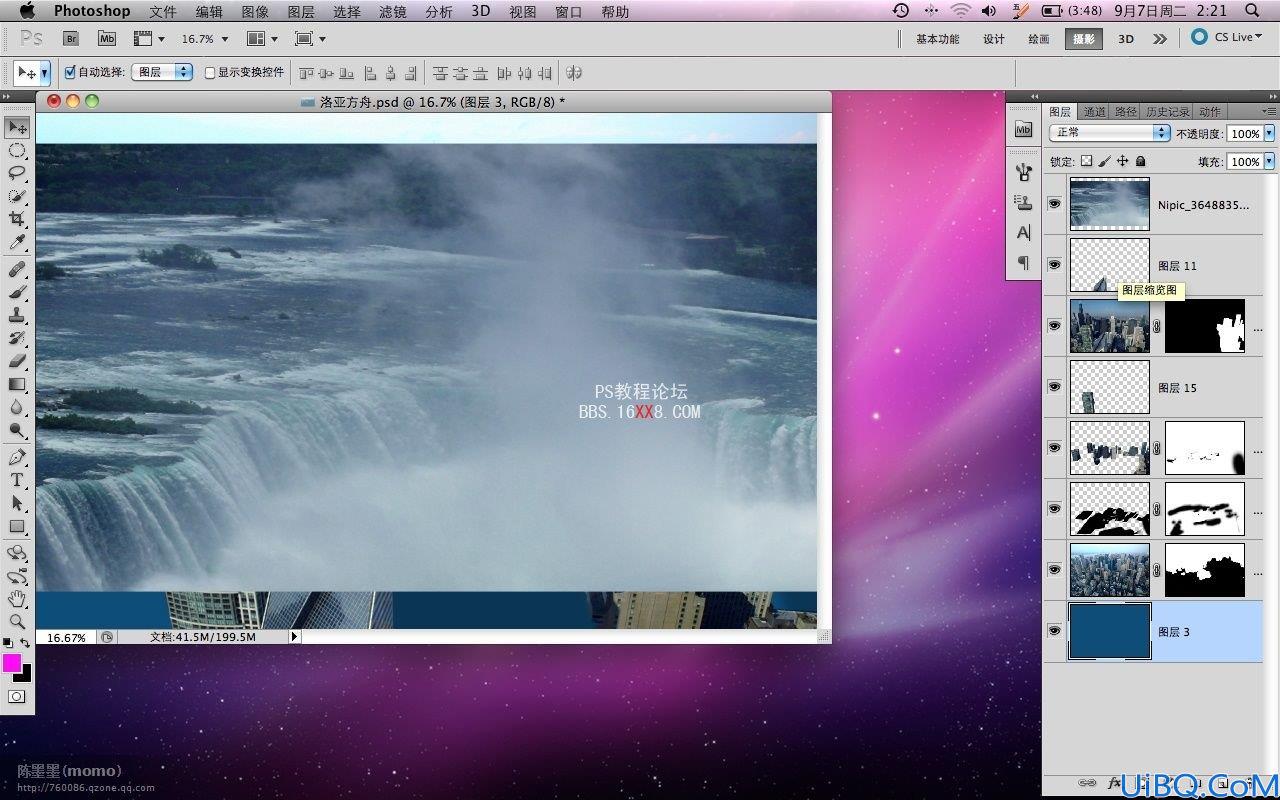Open the fill 填充 slider arrow
1280x800 pixels.
1270,161
